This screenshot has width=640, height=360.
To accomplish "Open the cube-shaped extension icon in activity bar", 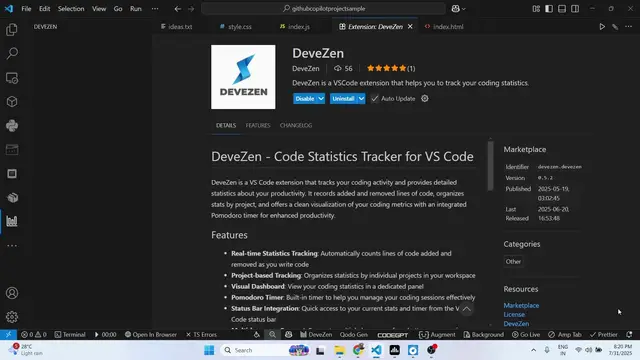I will click(x=12, y=101).
